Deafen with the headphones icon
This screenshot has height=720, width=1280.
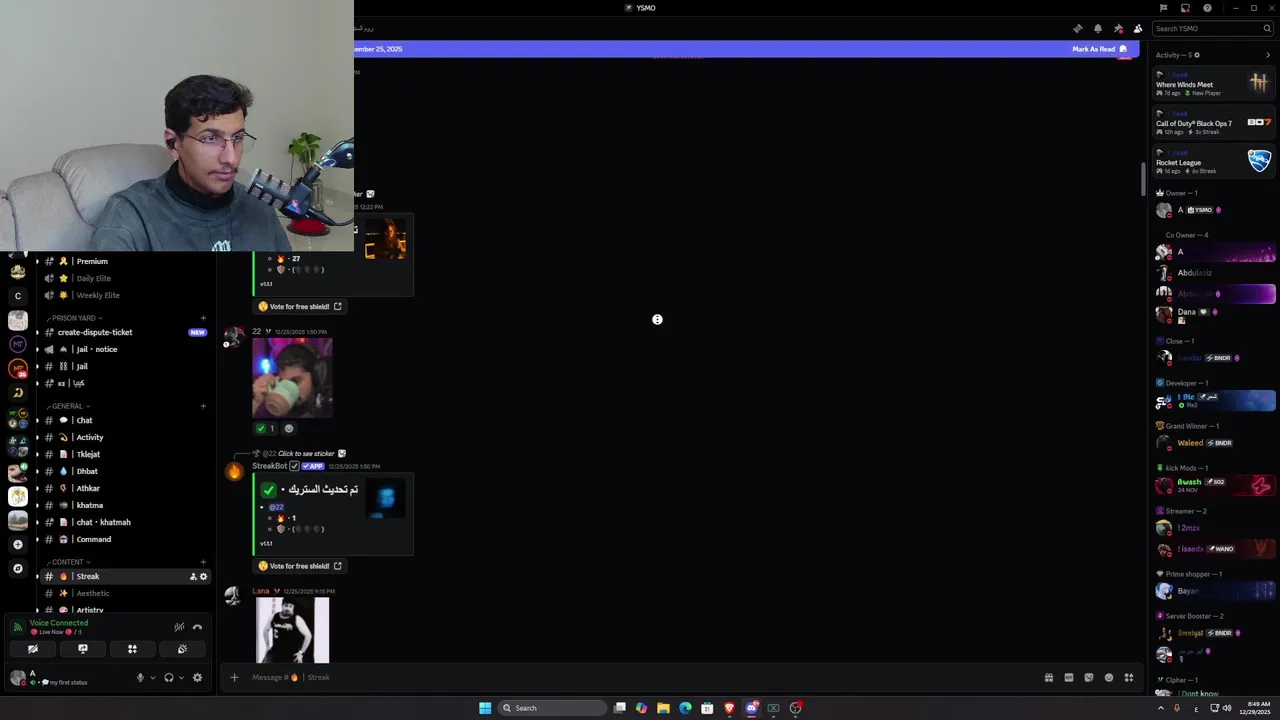click(169, 677)
